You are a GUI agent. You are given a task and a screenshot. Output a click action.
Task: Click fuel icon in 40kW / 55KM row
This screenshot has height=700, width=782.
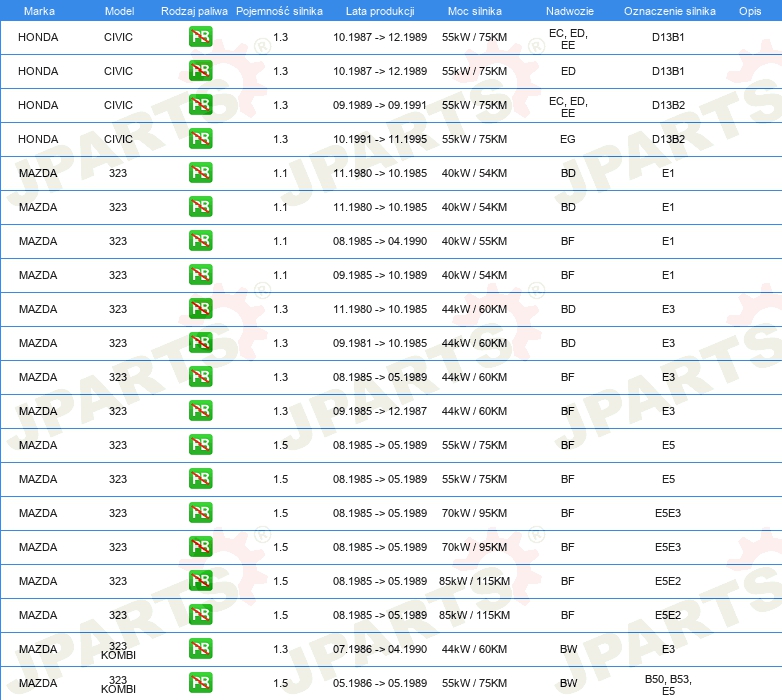[200, 241]
